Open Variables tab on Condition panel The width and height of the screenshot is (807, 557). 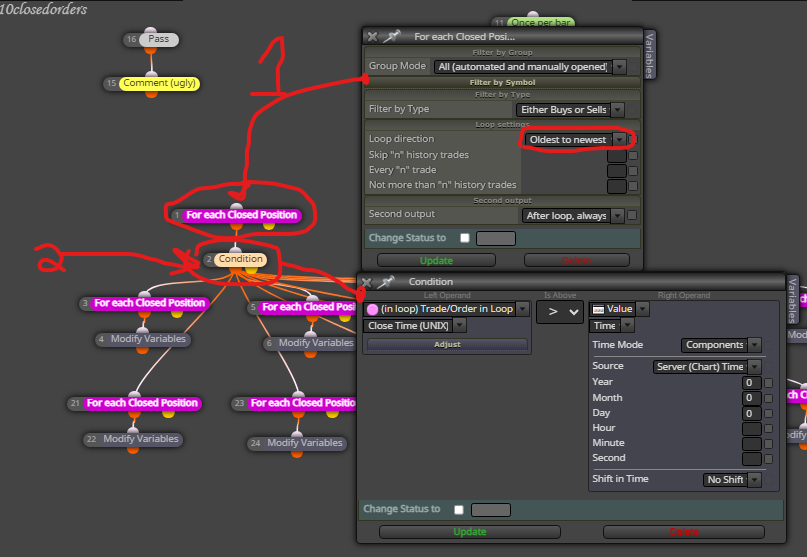pos(793,300)
